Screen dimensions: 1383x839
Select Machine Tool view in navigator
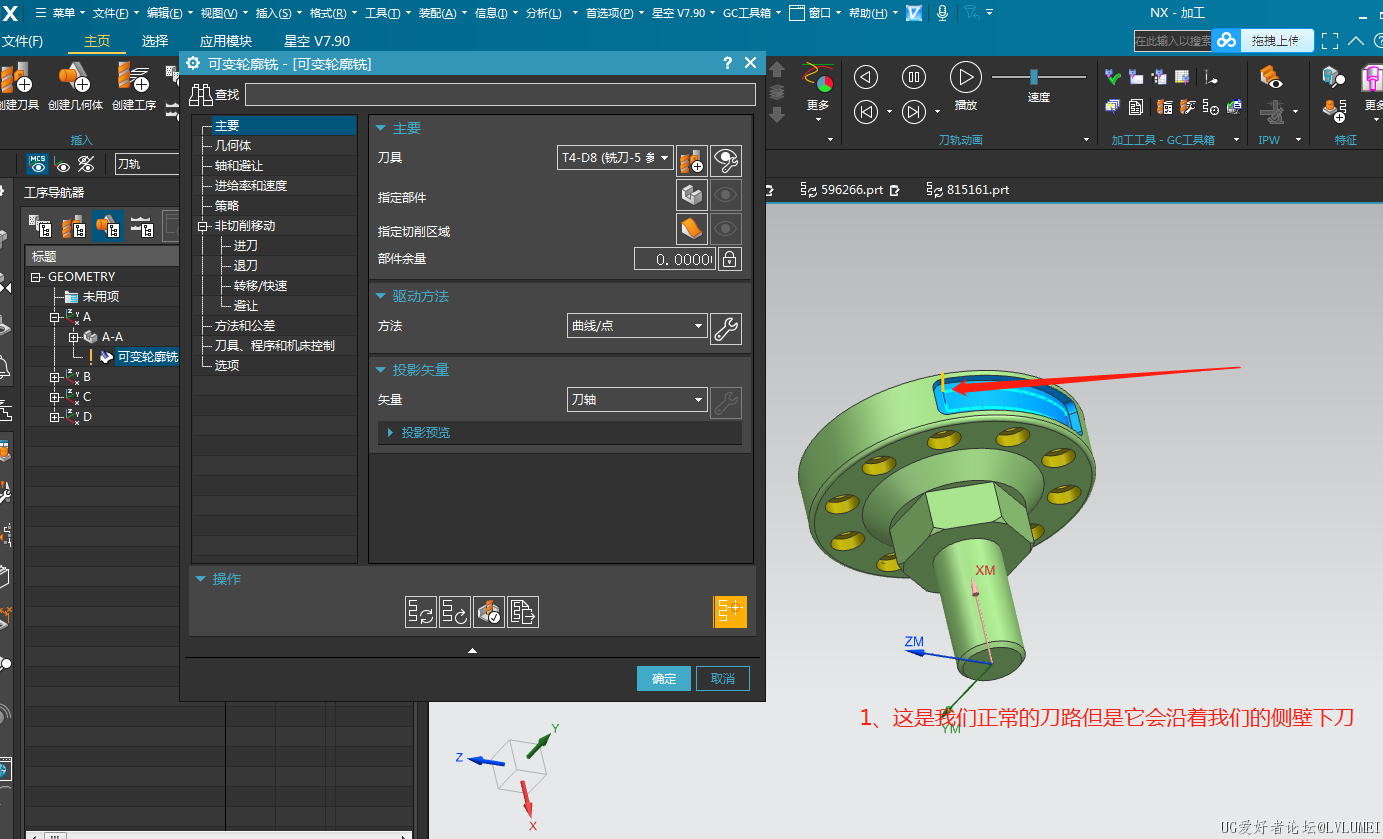[x=74, y=227]
